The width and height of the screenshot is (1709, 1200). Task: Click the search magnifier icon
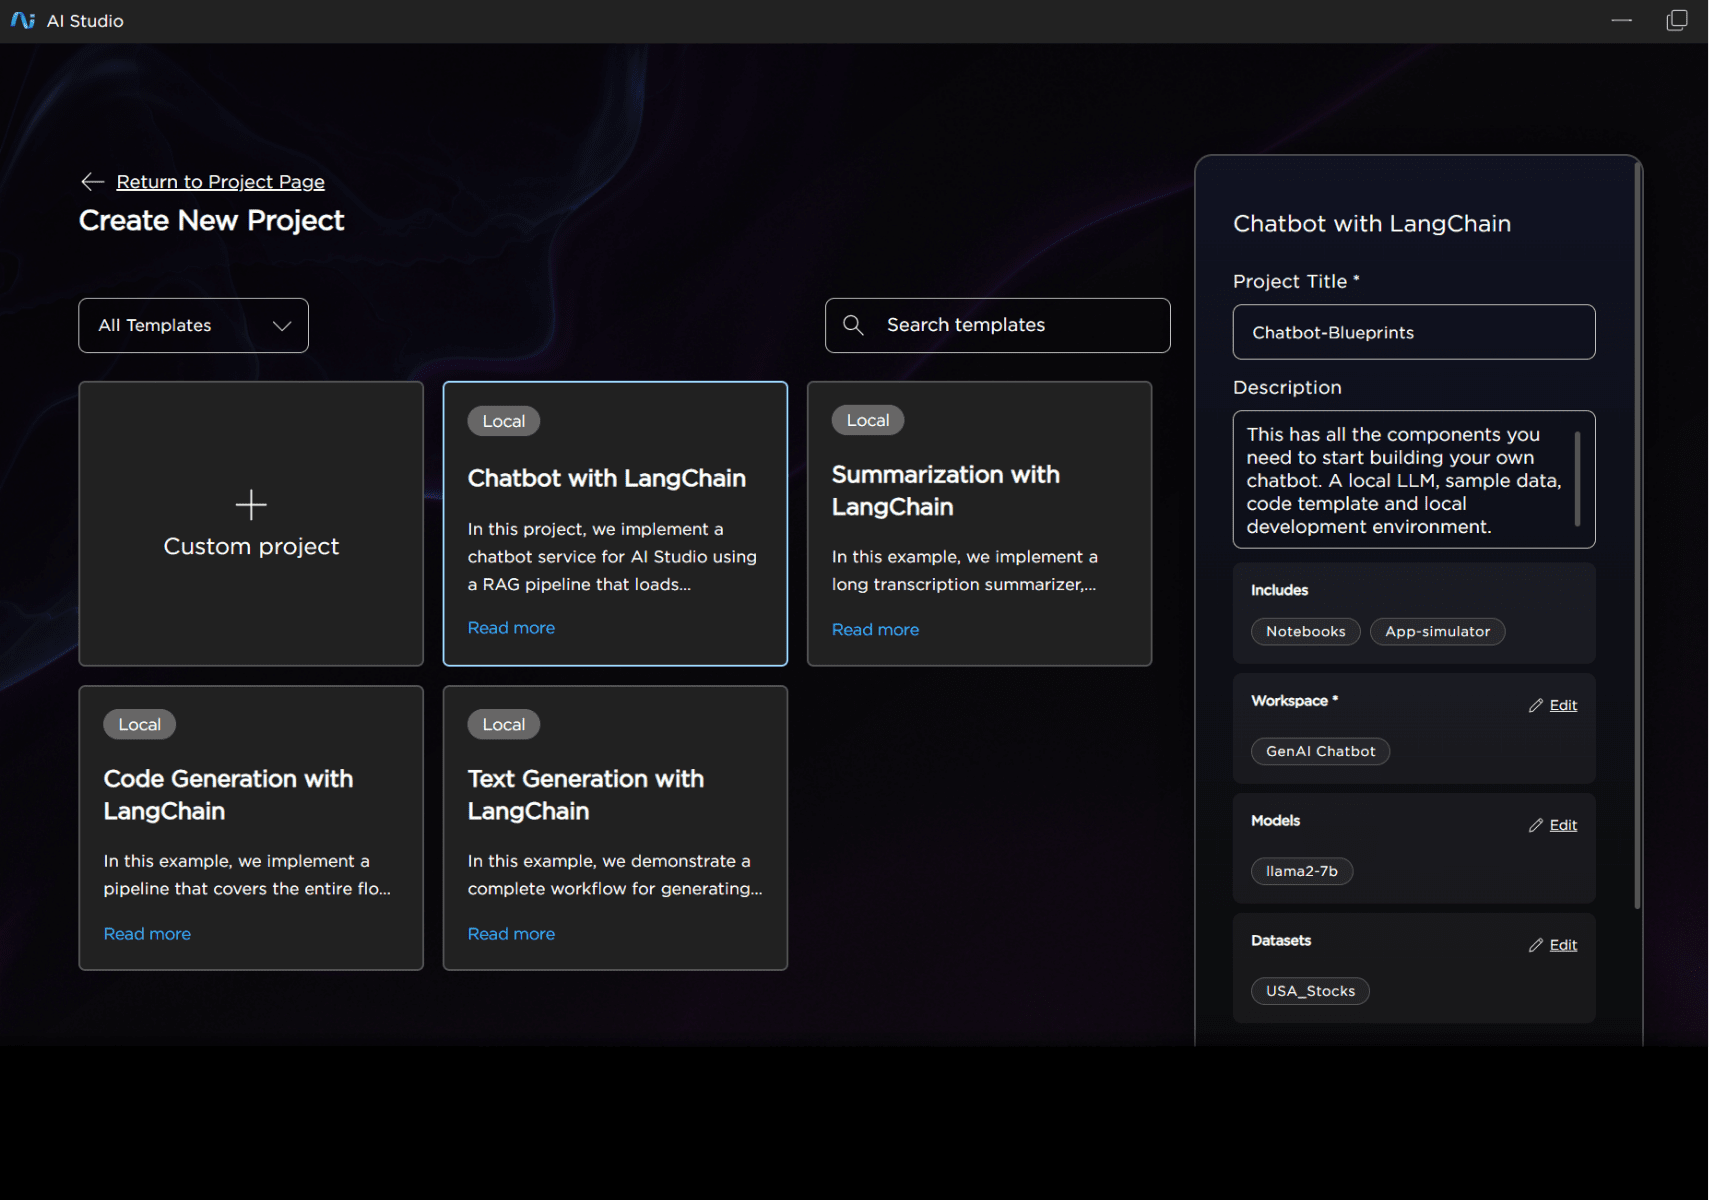tap(853, 324)
